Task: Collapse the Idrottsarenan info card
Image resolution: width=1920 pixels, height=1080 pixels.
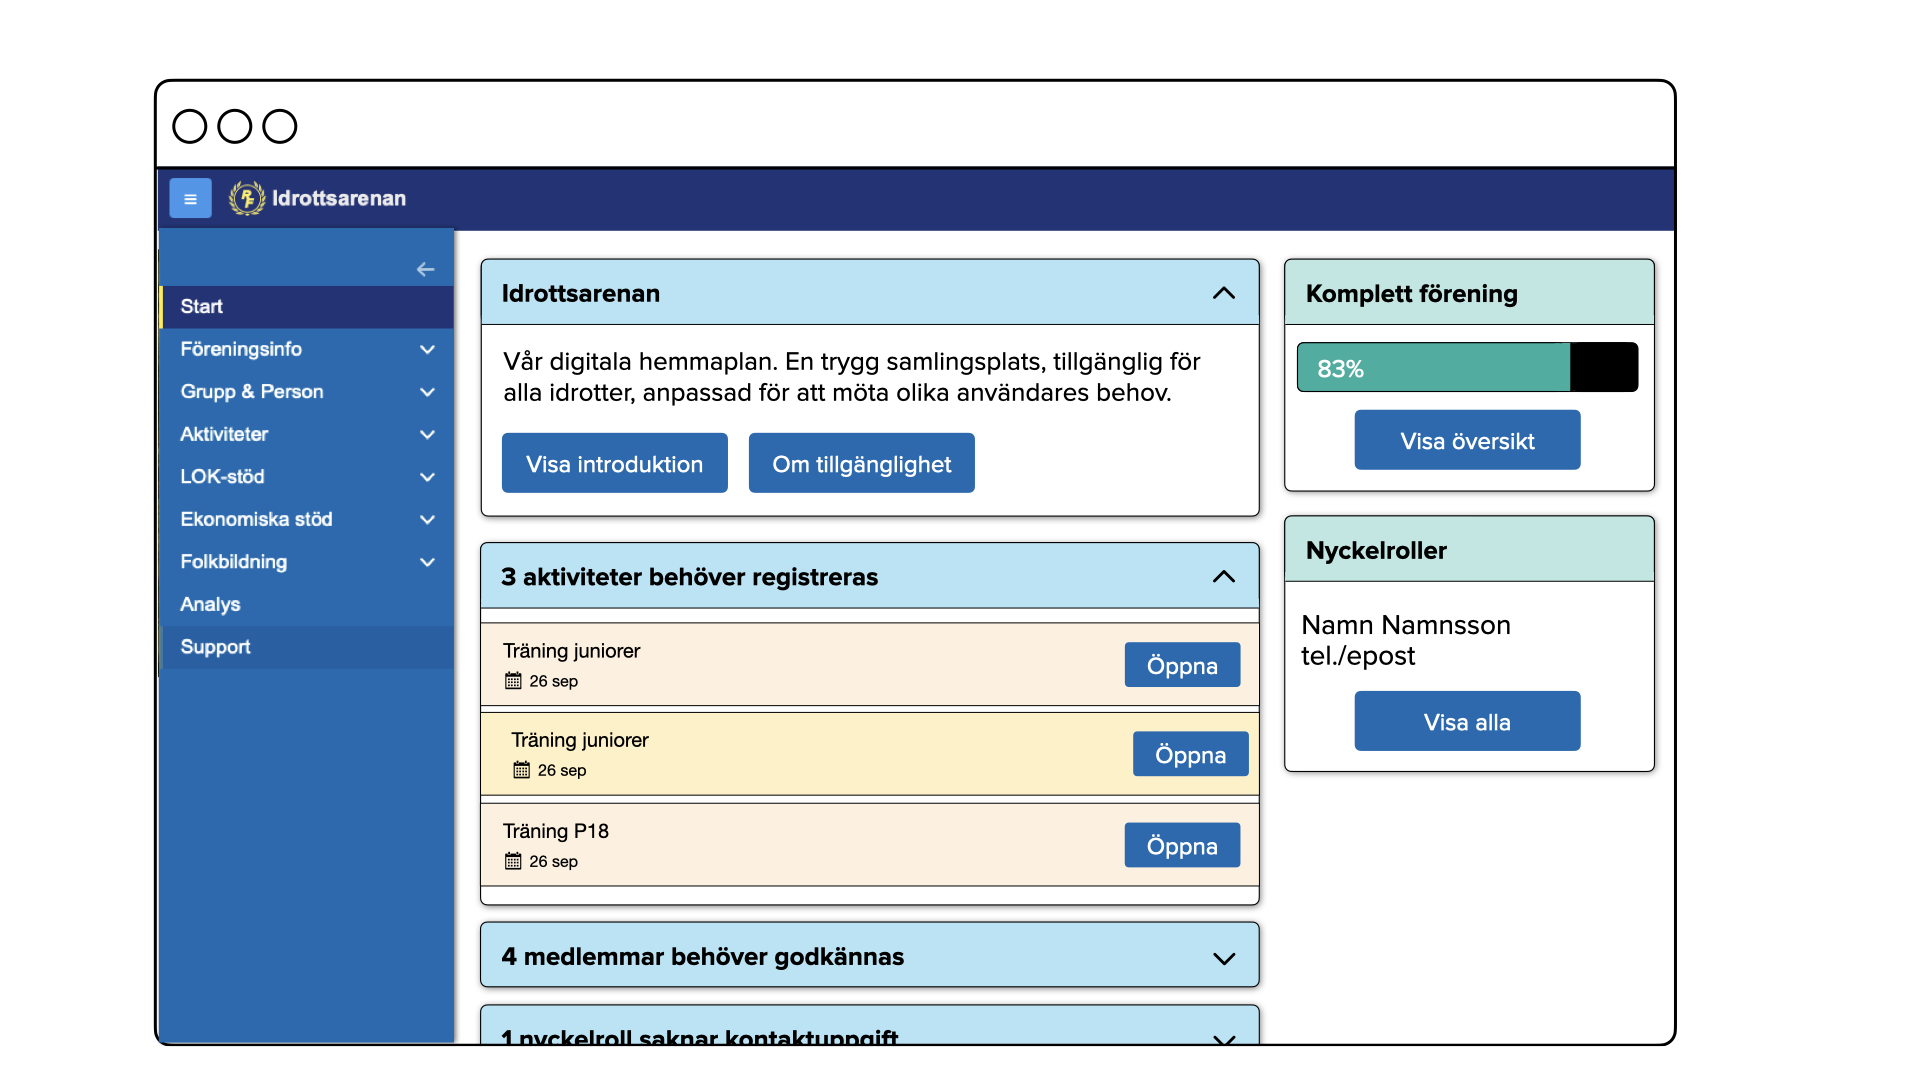Action: [x=1222, y=292]
